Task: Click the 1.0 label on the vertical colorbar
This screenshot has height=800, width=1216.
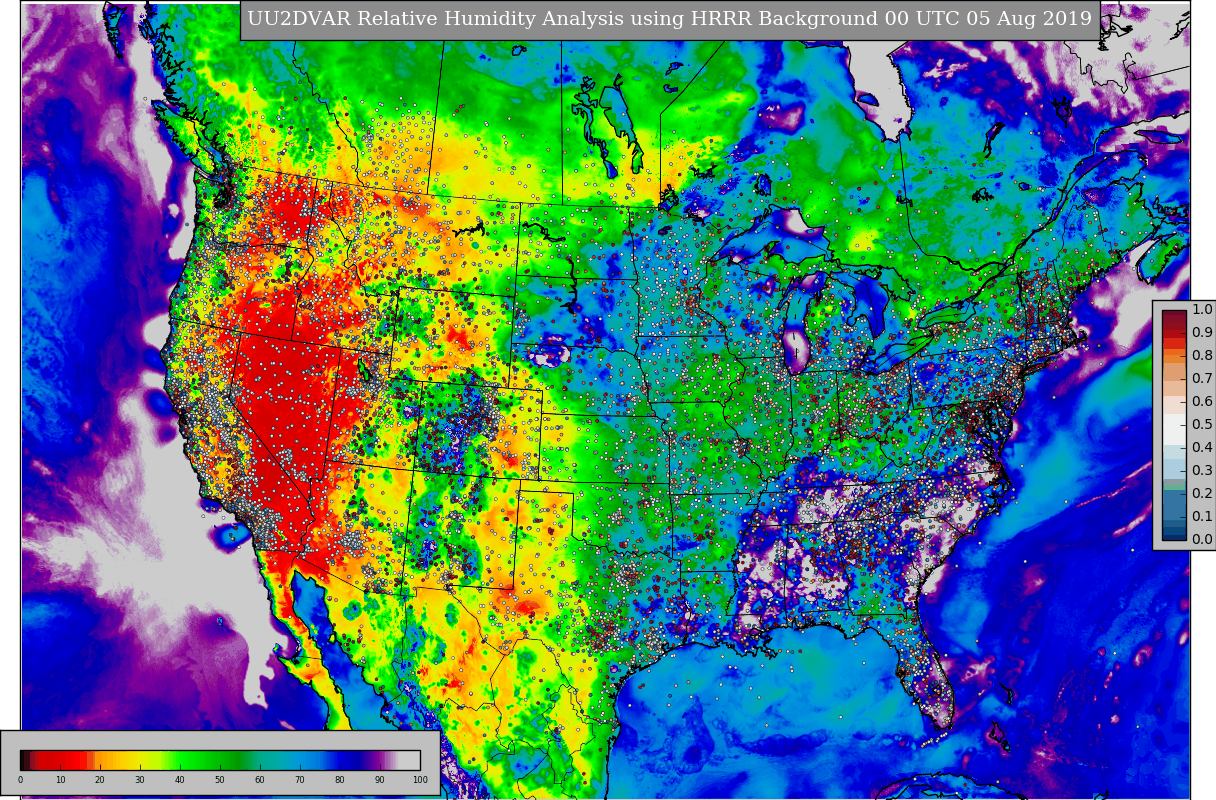Action: click(1202, 310)
